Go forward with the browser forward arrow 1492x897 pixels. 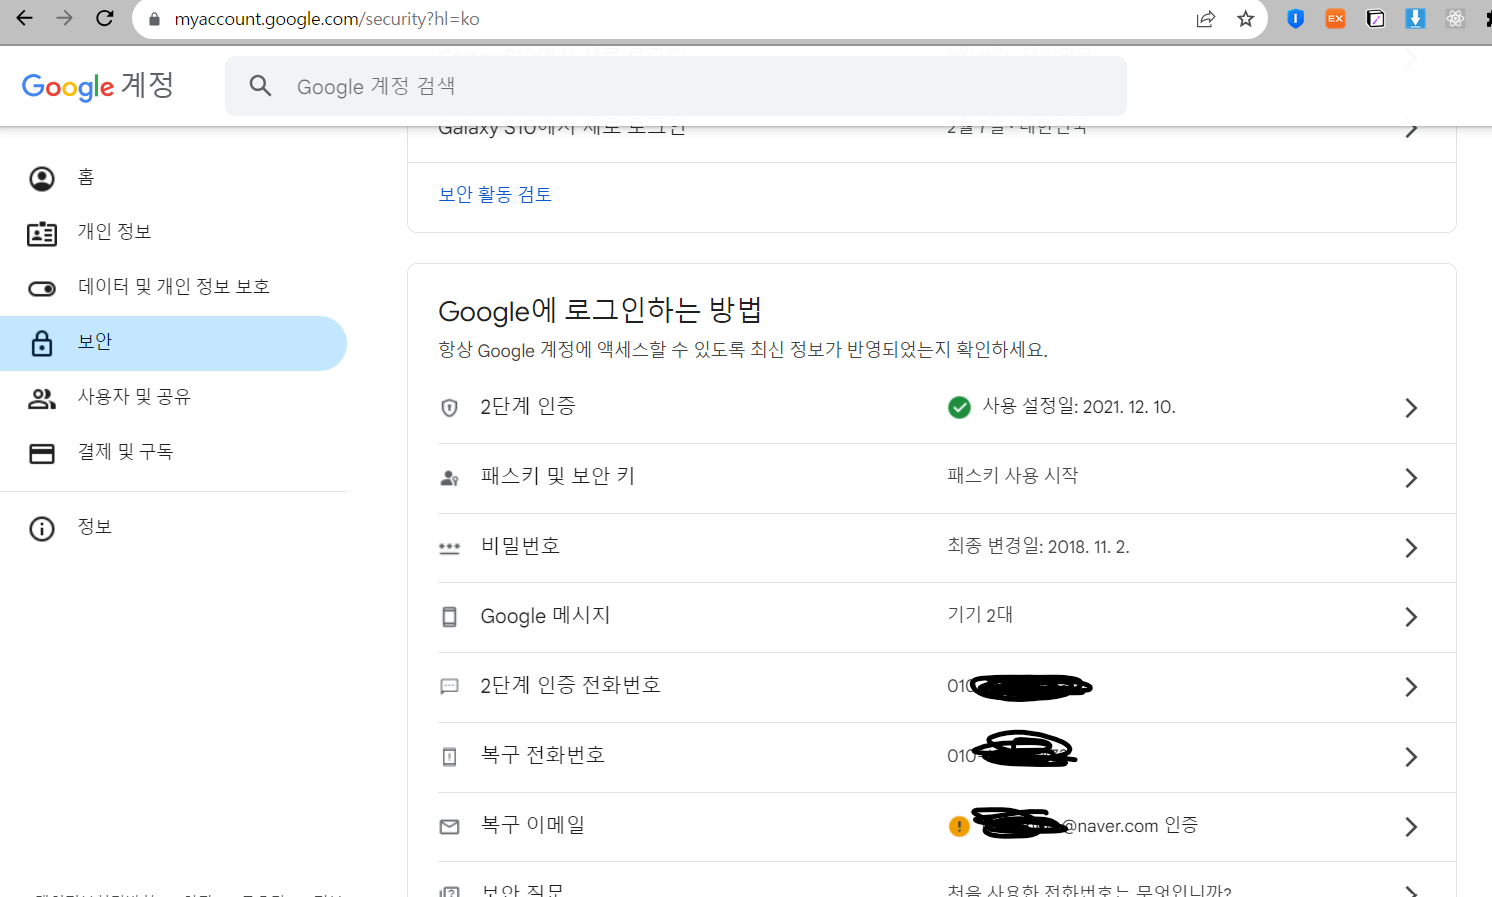pyautogui.click(x=65, y=18)
